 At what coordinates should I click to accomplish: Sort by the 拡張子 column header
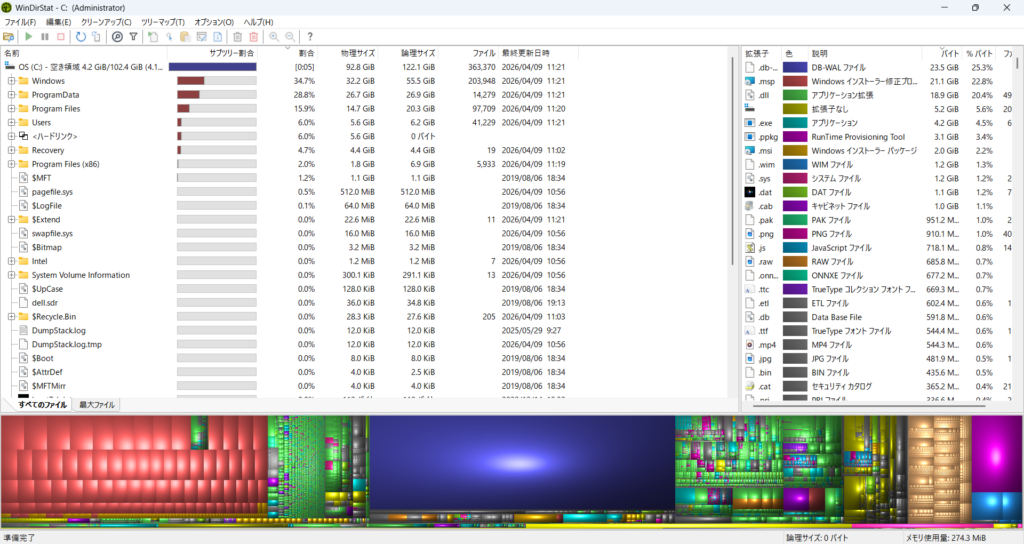(x=756, y=52)
